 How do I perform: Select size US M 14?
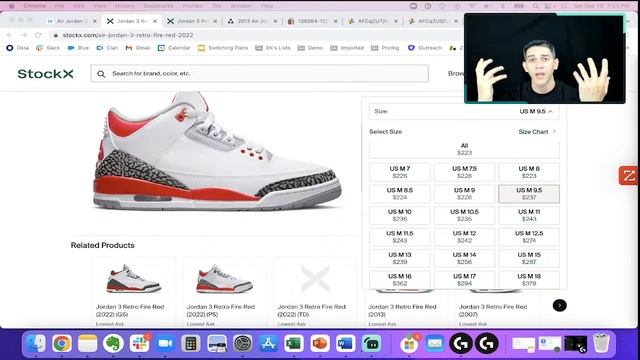click(464, 258)
